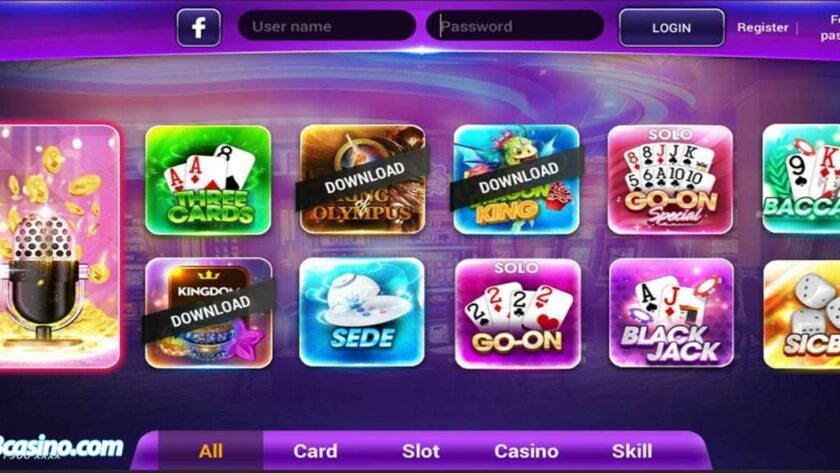The image size is (840, 473).
Task: Download the Kingdom slot game
Action: coord(208,313)
